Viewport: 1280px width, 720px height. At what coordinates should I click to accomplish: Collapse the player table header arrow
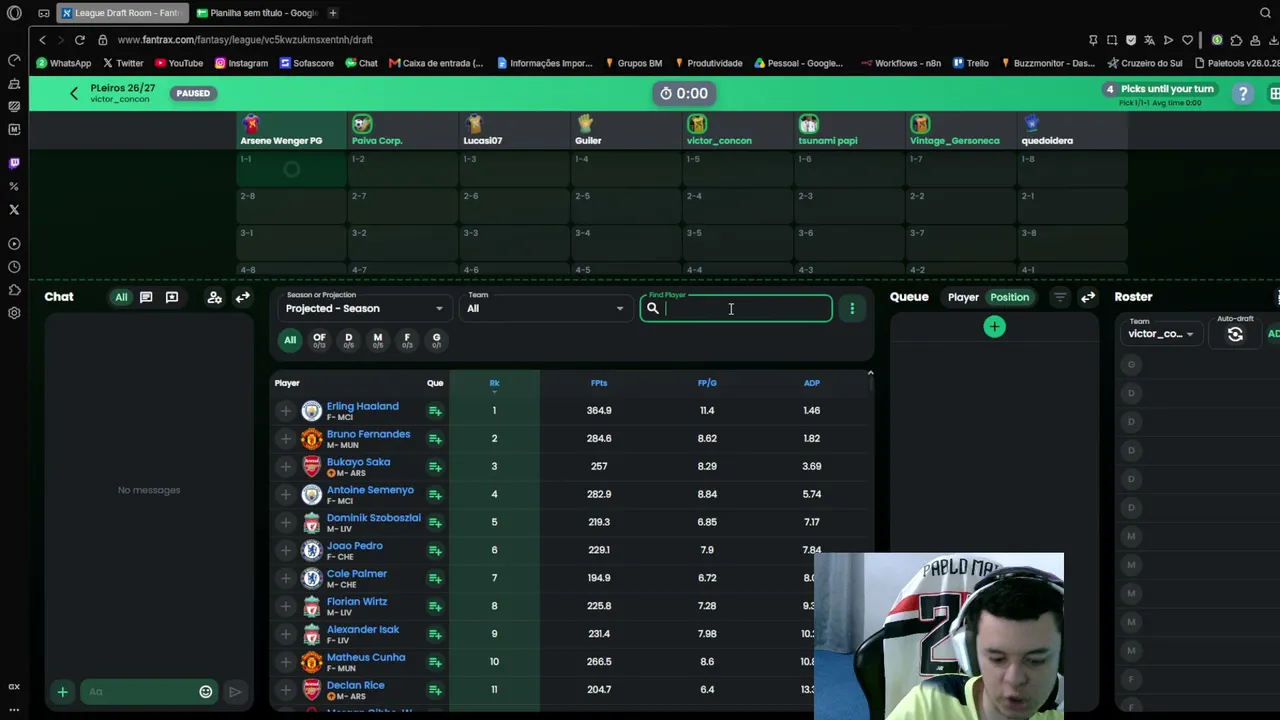[x=870, y=373]
